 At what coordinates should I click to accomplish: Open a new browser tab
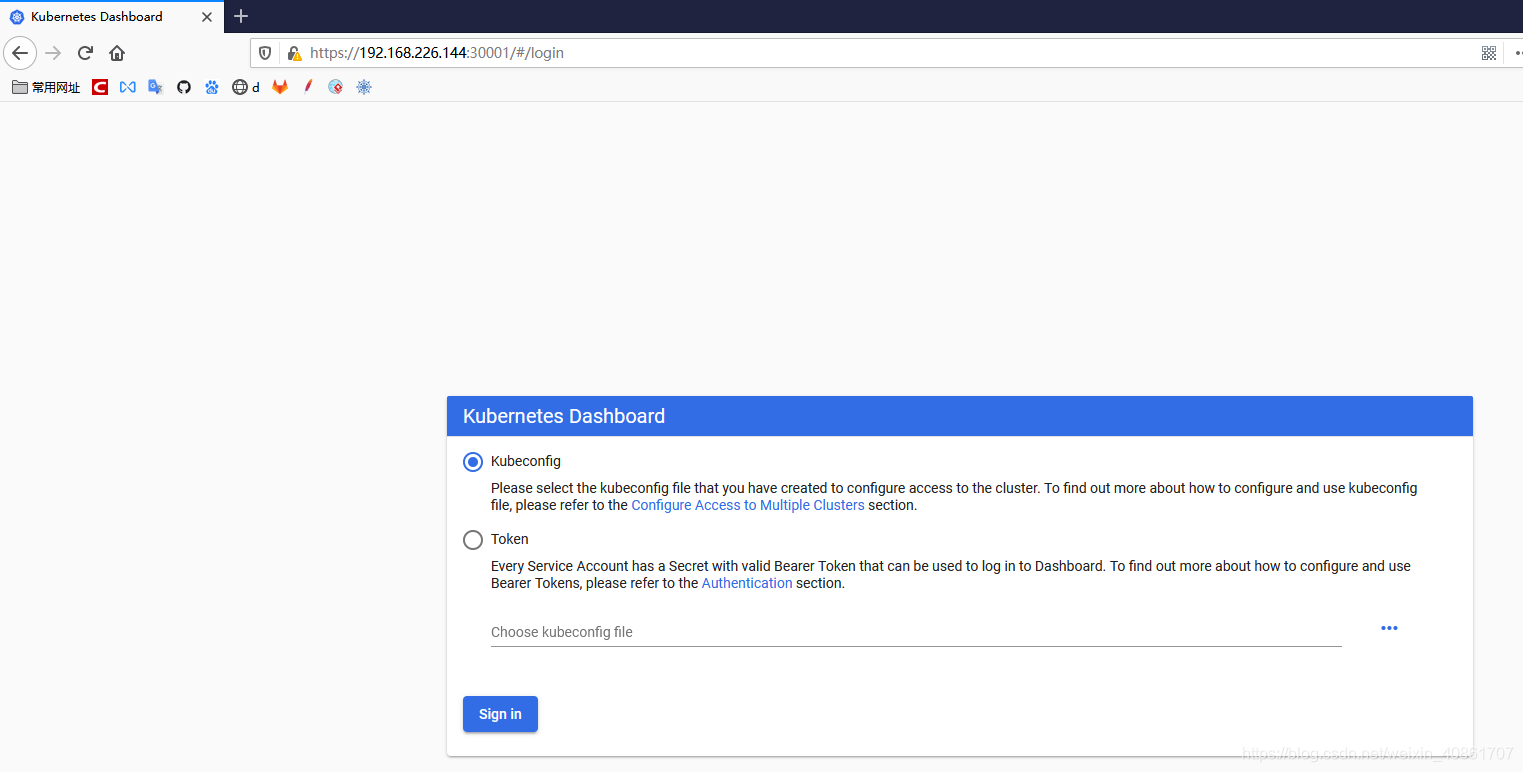tap(241, 16)
